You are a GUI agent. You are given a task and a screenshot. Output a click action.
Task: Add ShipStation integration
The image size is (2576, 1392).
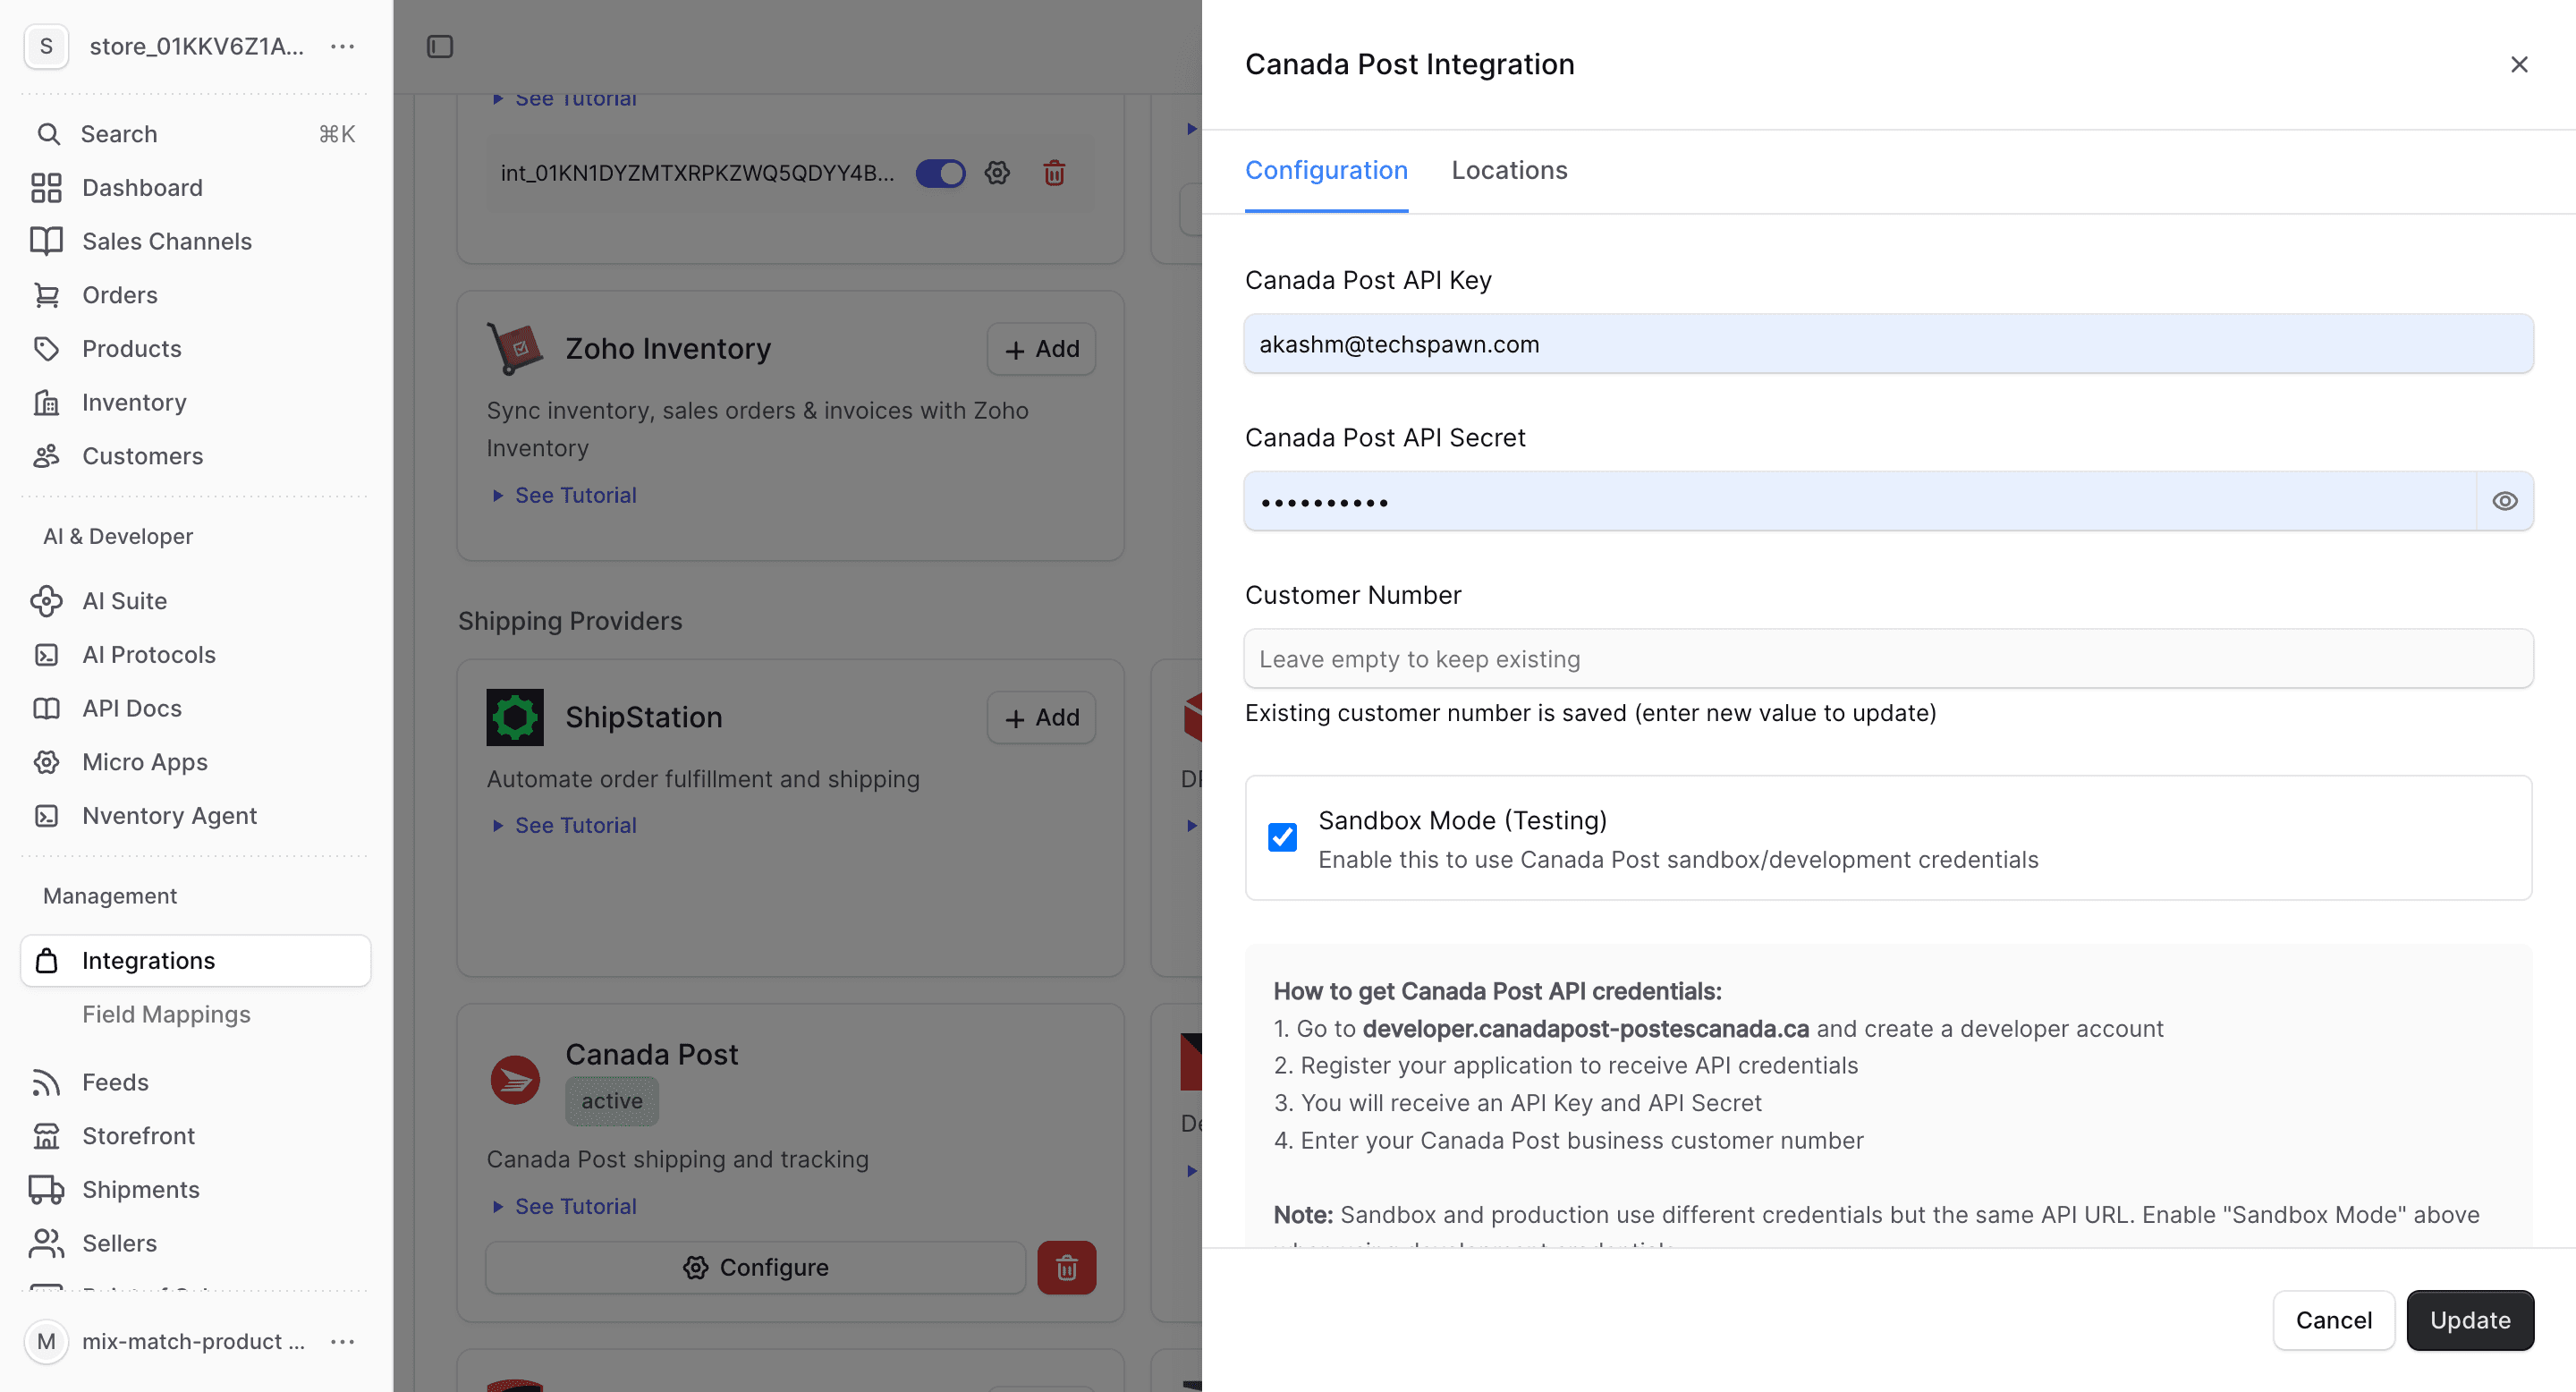point(1041,718)
